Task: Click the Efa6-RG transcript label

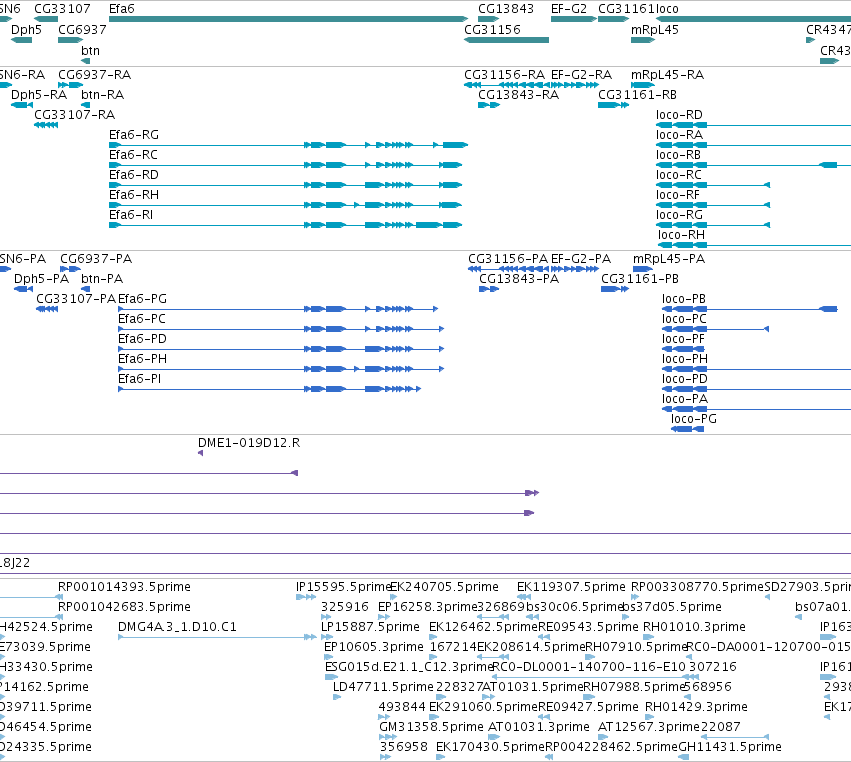Action: coord(134,135)
